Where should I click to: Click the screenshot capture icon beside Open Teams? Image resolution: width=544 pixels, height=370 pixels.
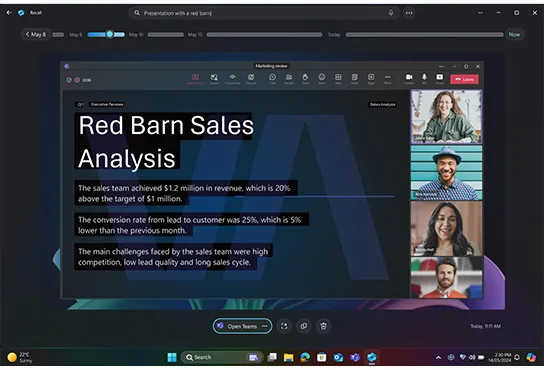coord(284,326)
